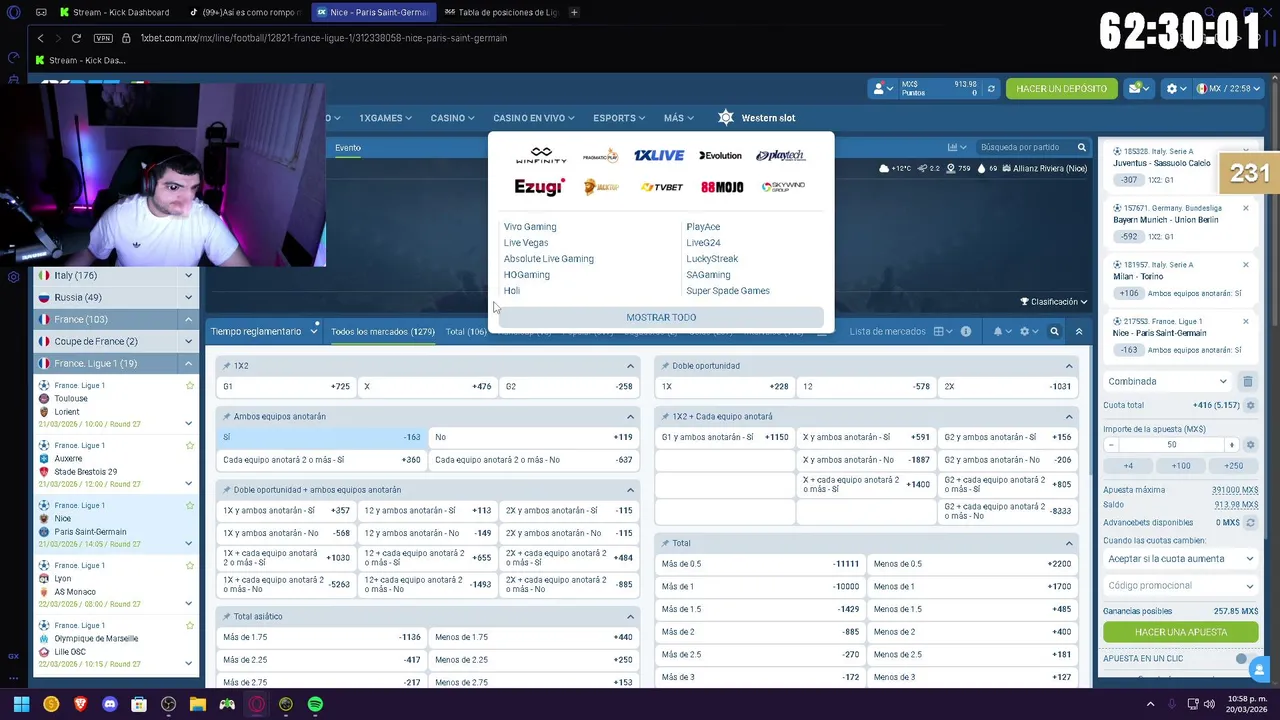Screen dimensions: 1280x720
Task: Open the MÁS menu
Action: pyautogui.click(x=678, y=118)
